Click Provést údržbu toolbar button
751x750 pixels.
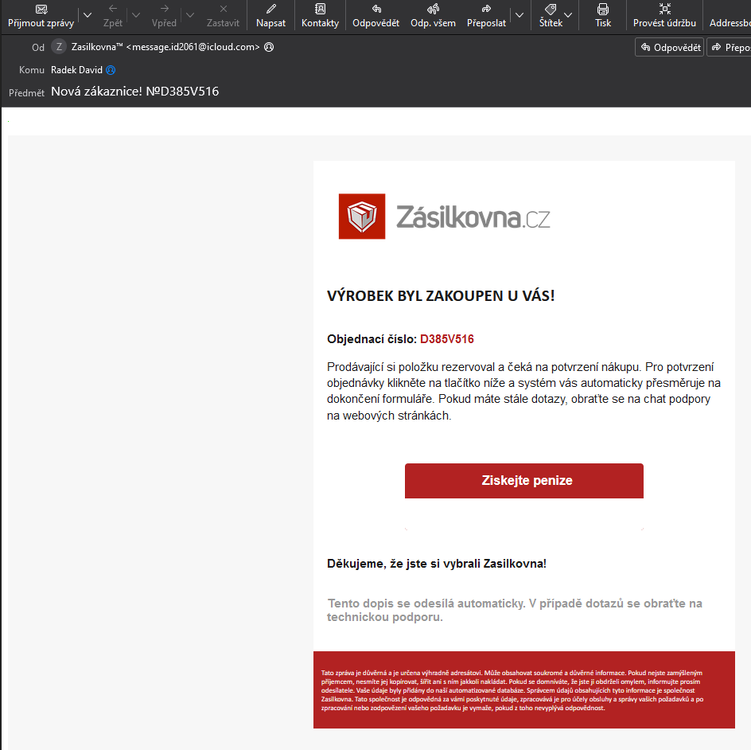664,16
